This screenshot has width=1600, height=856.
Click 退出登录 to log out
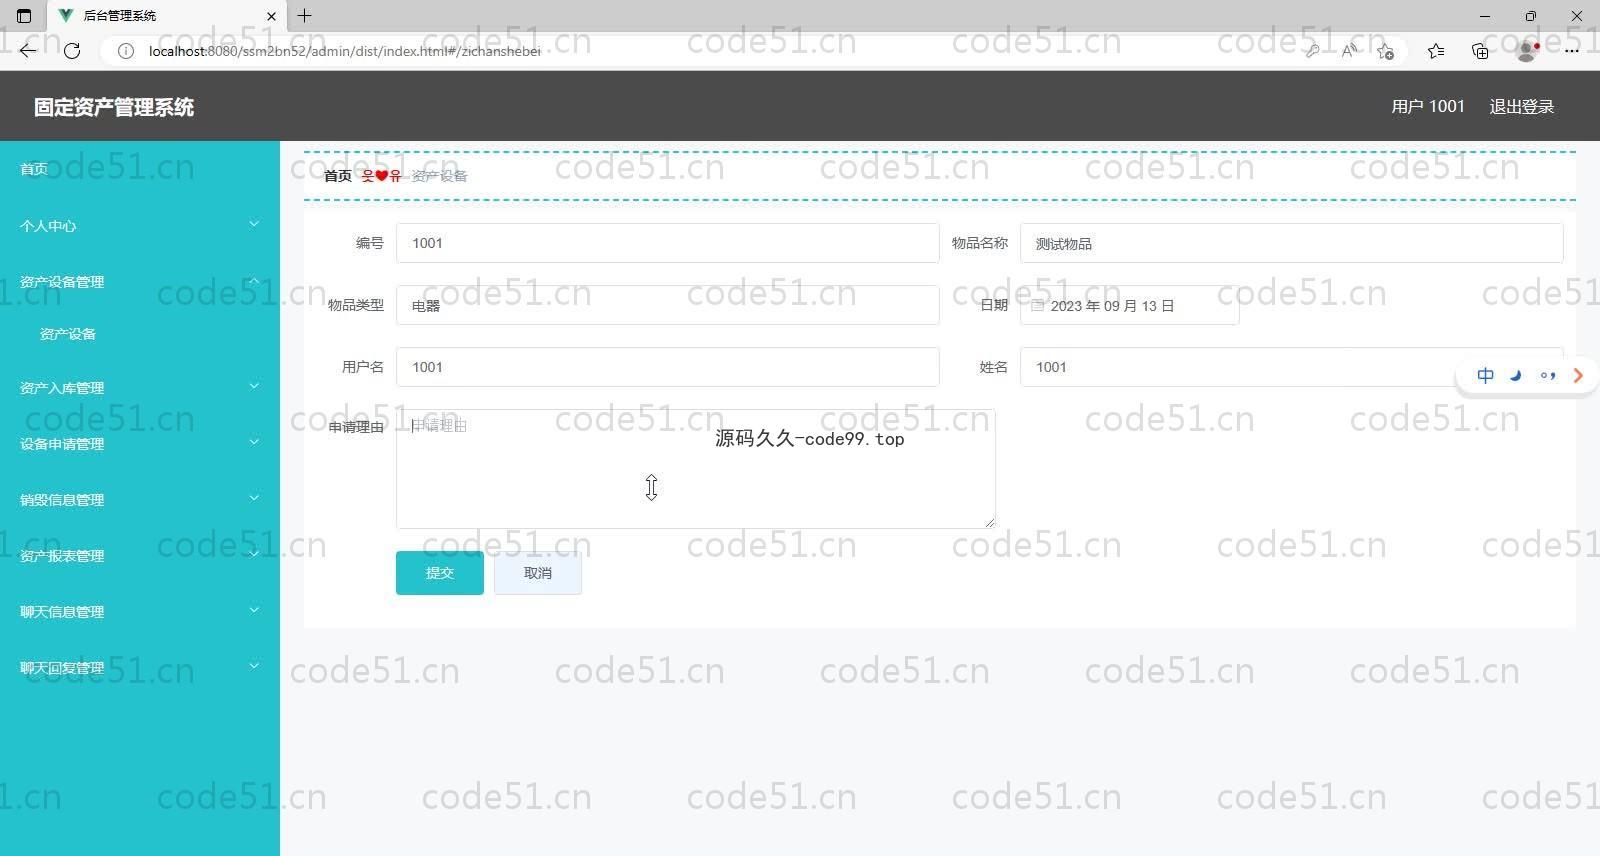[1521, 107]
